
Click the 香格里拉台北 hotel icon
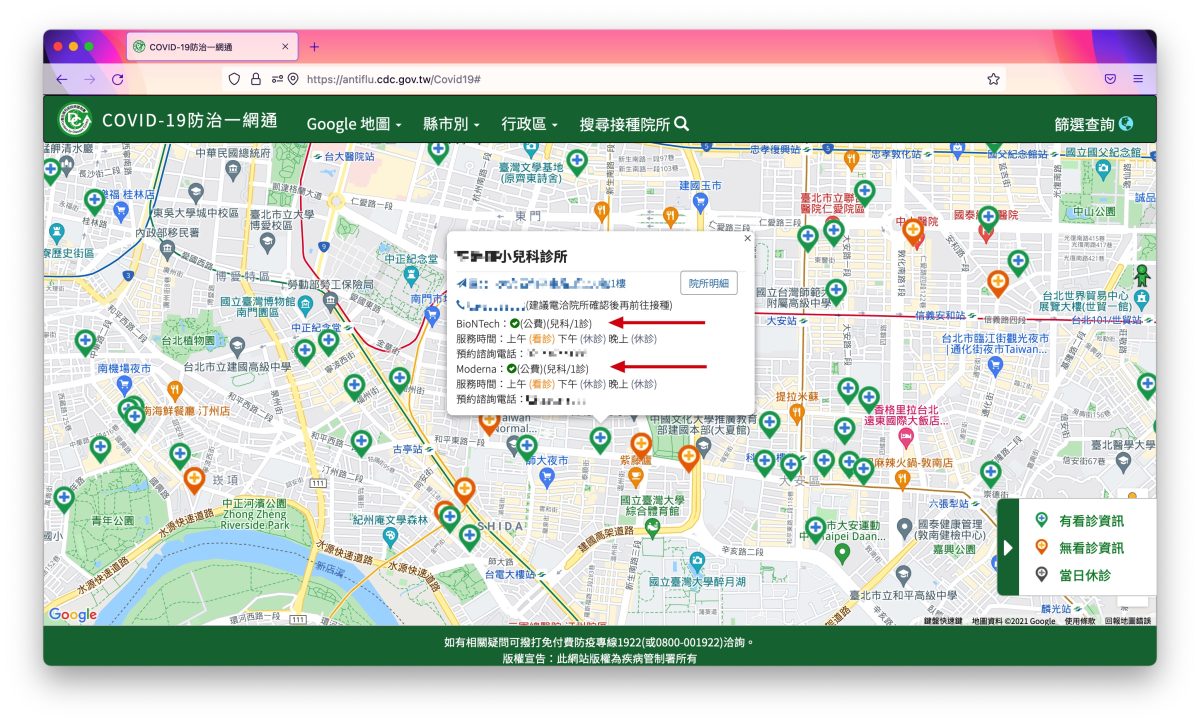click(x=908, y=439)
